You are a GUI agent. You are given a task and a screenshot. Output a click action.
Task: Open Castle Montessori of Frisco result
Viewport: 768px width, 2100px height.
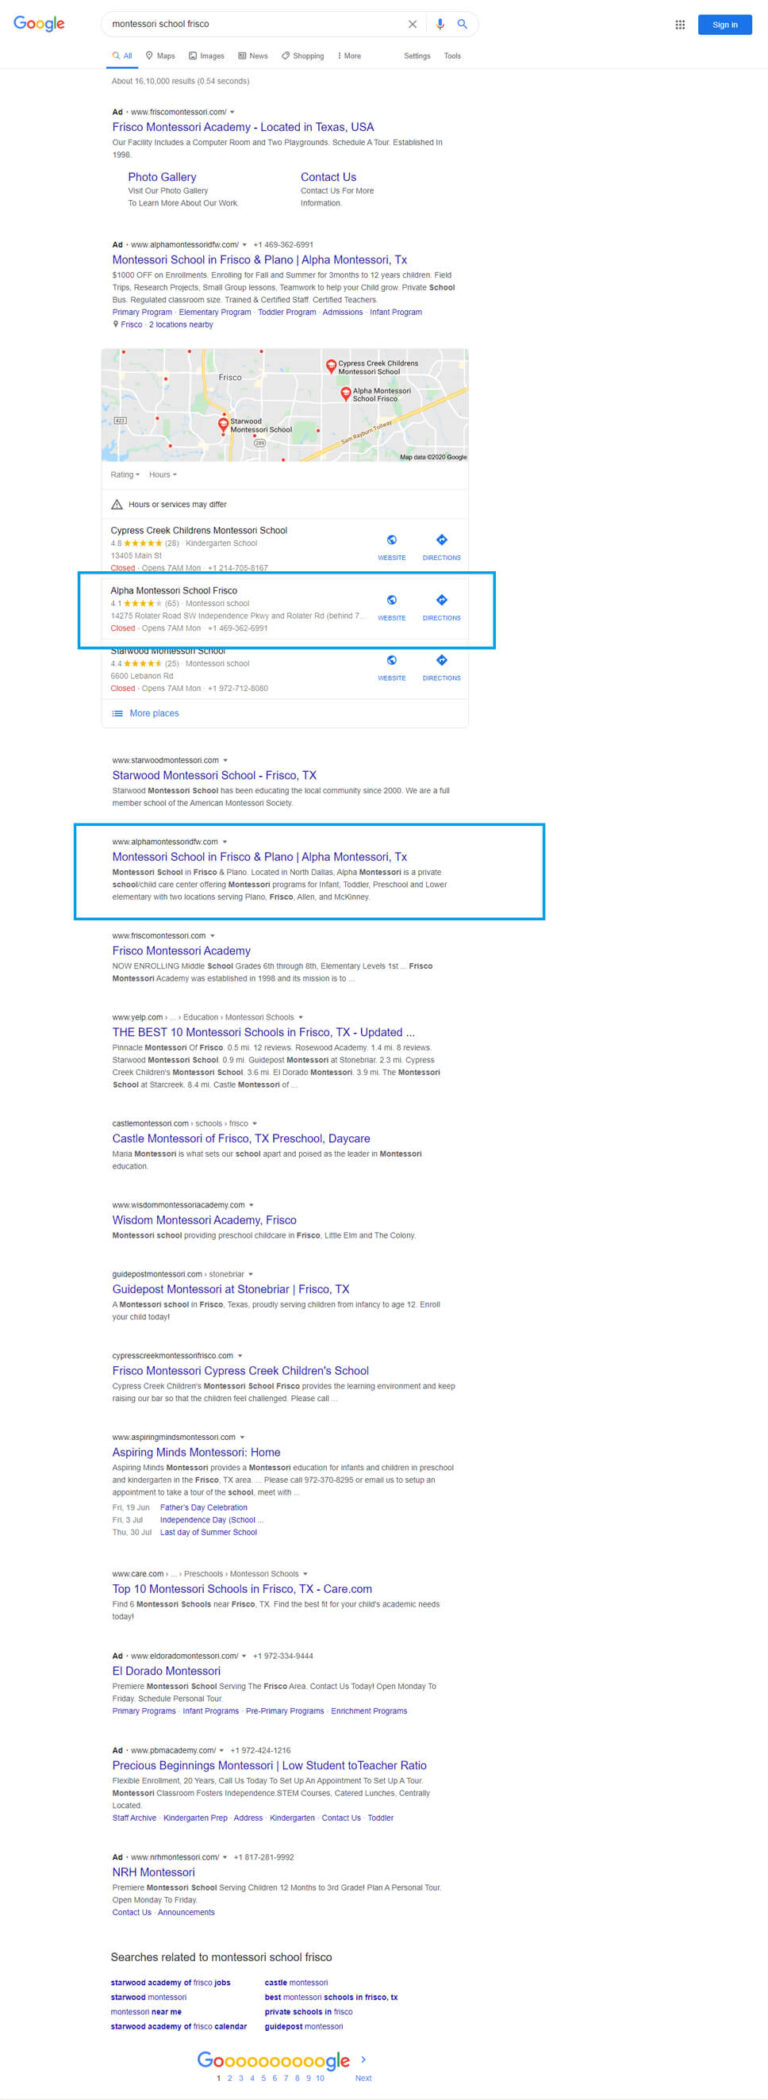coord(241,1138)
